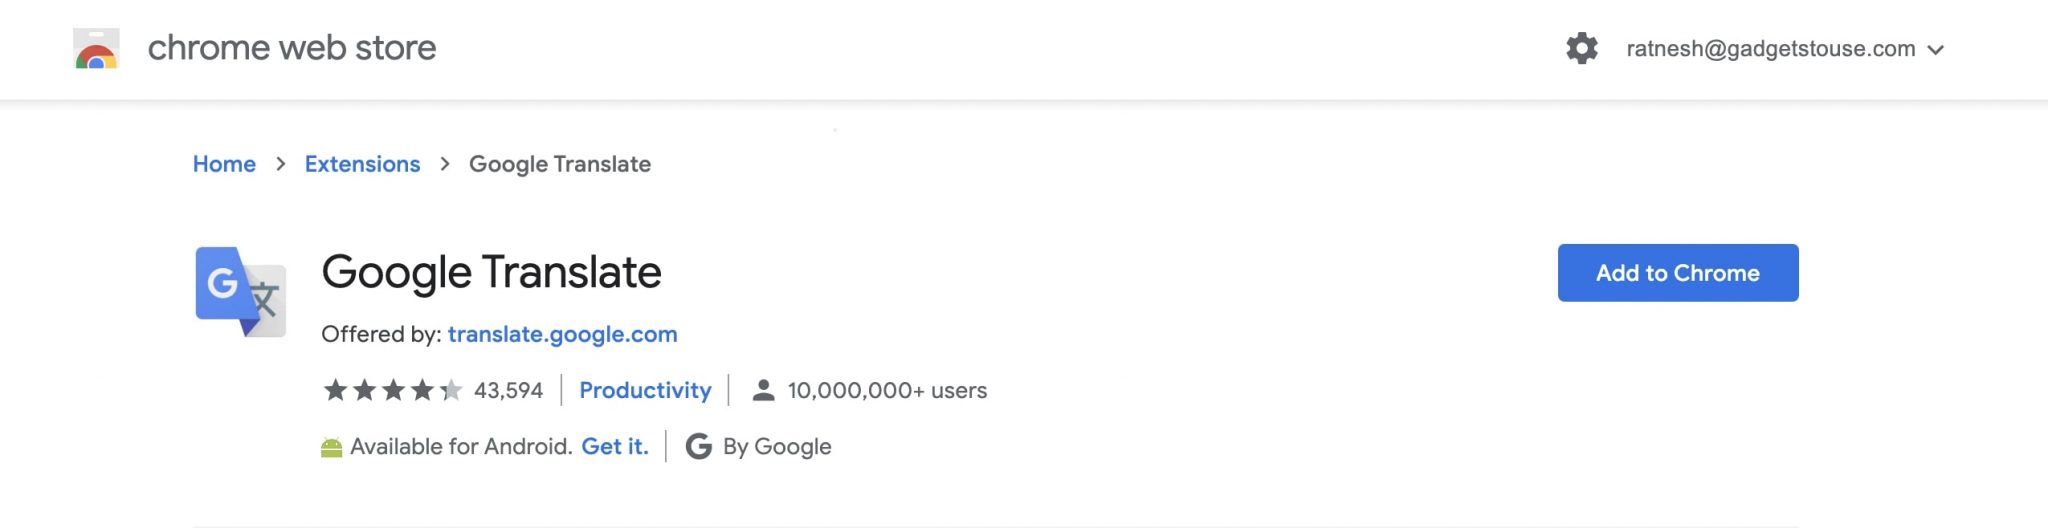Screen dimensions: 2048x528
Task: Navigate to Extensions breadcrumb link
Action: 362,164
